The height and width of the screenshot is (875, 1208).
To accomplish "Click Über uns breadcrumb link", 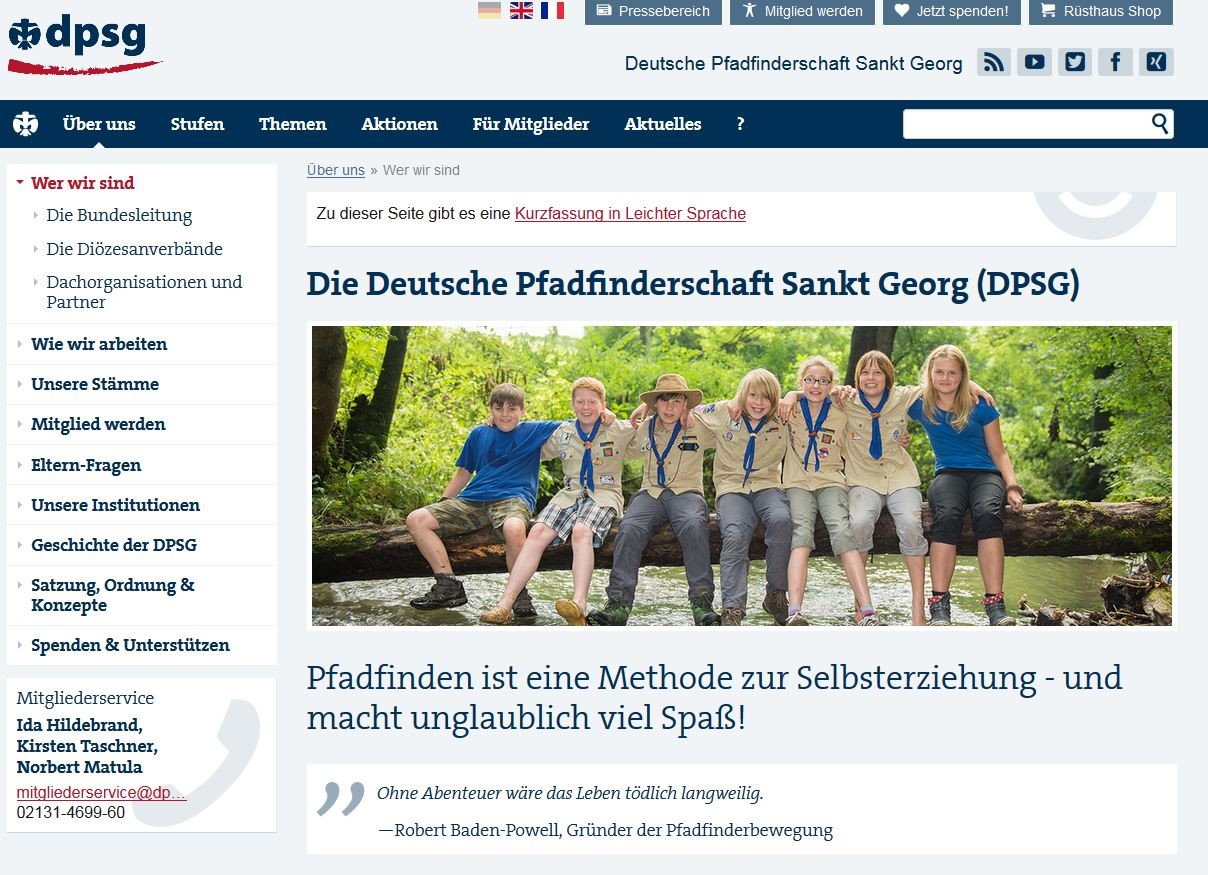I will pos(336,170).
